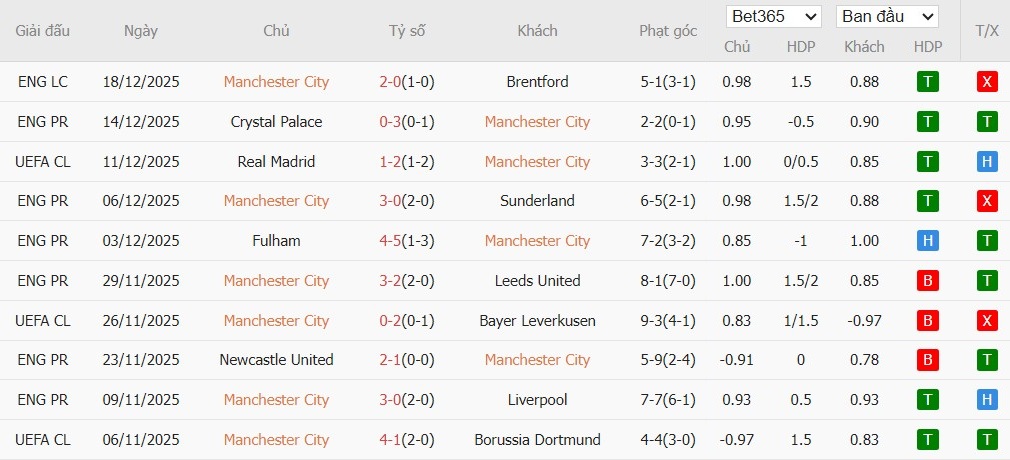The width and height of the screenshot is (1010, 460).
Task: Open the 0-2 score against Bayer Leverkusen
Action: (x=390, y=321)
